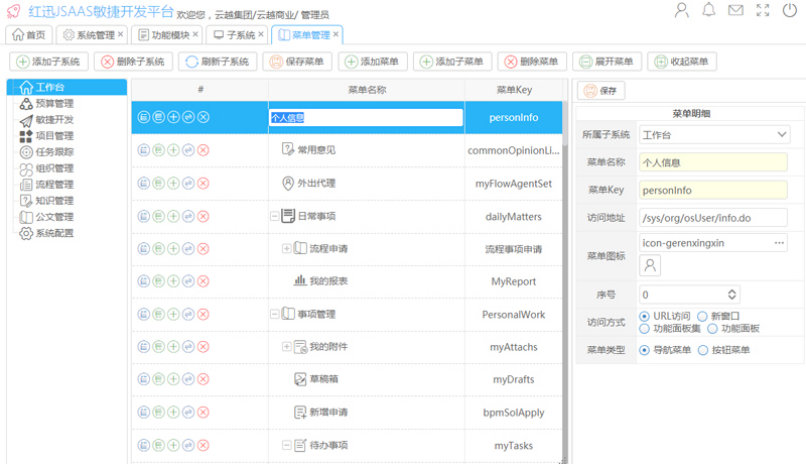Open the user profile icon in header
The height and width of the screenshot is (464, 806).
(682, 10)
